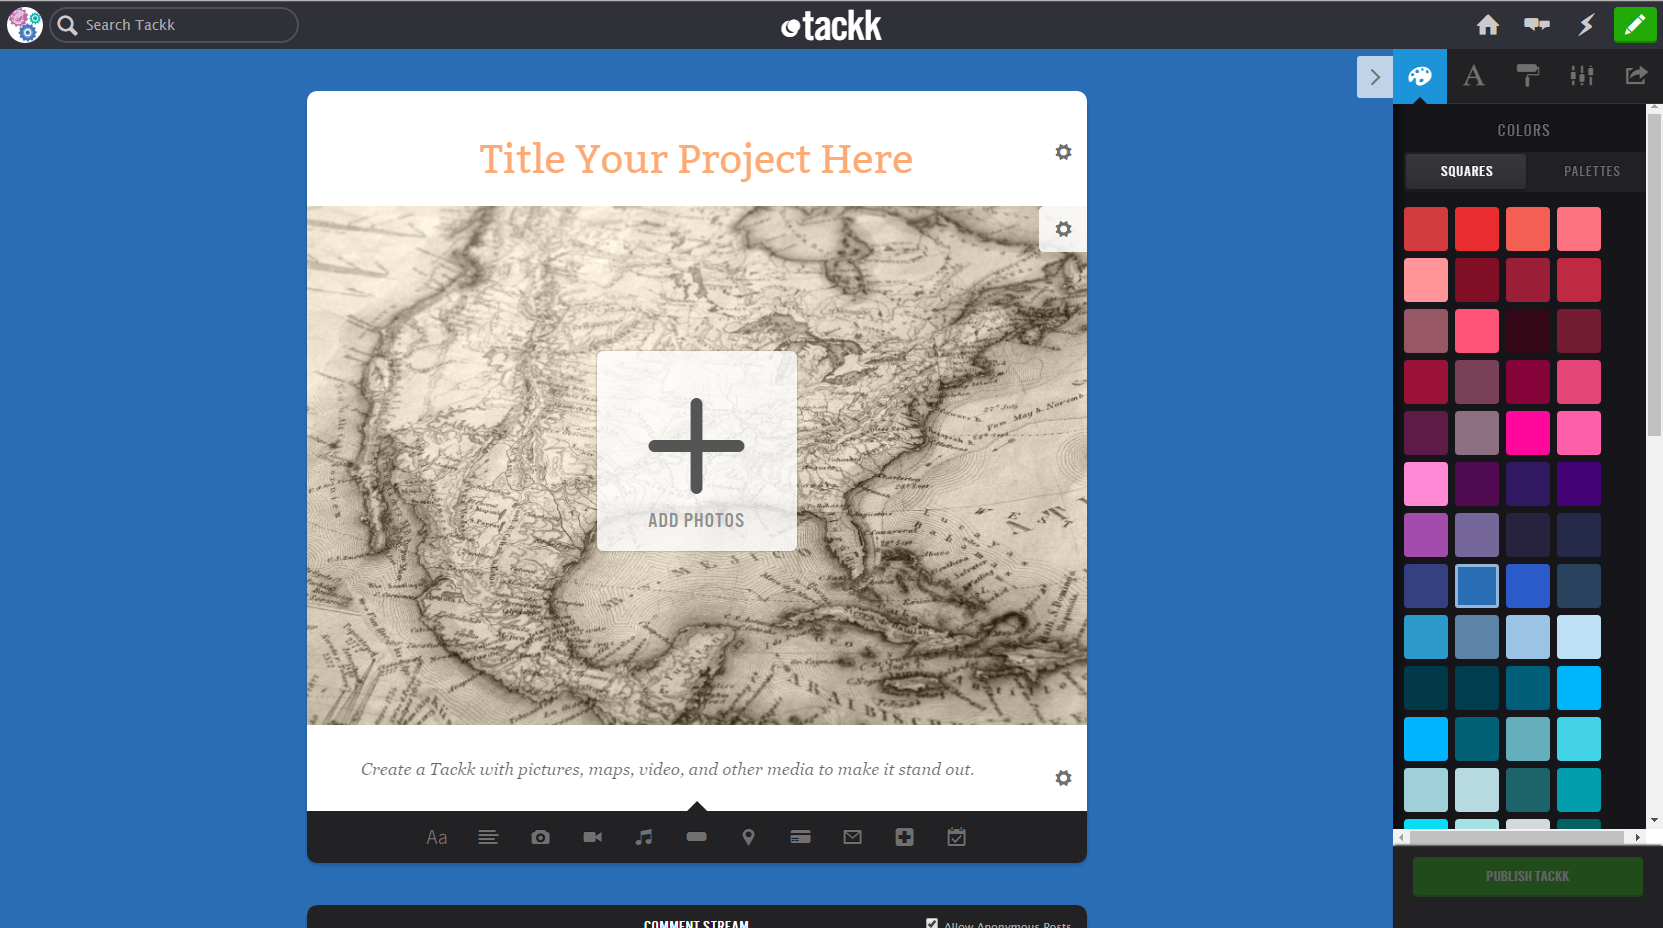Add a map with the location pin icon
The height and width of the screenshot is (928, 1663).
[x=748, y=837]
